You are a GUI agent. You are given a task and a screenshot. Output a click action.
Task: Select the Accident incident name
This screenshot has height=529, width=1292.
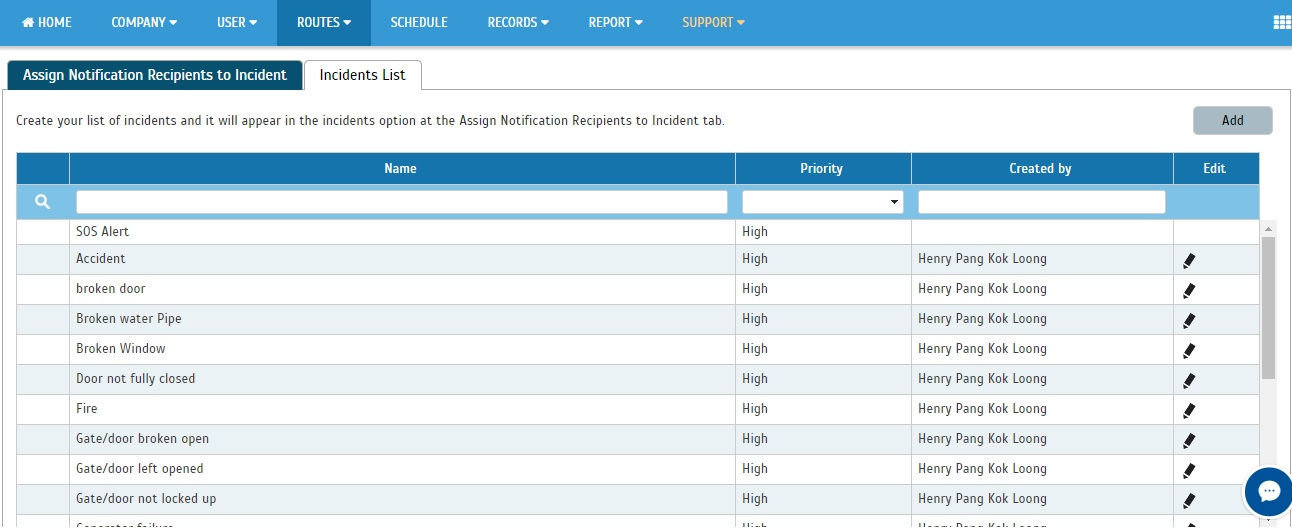101,258
